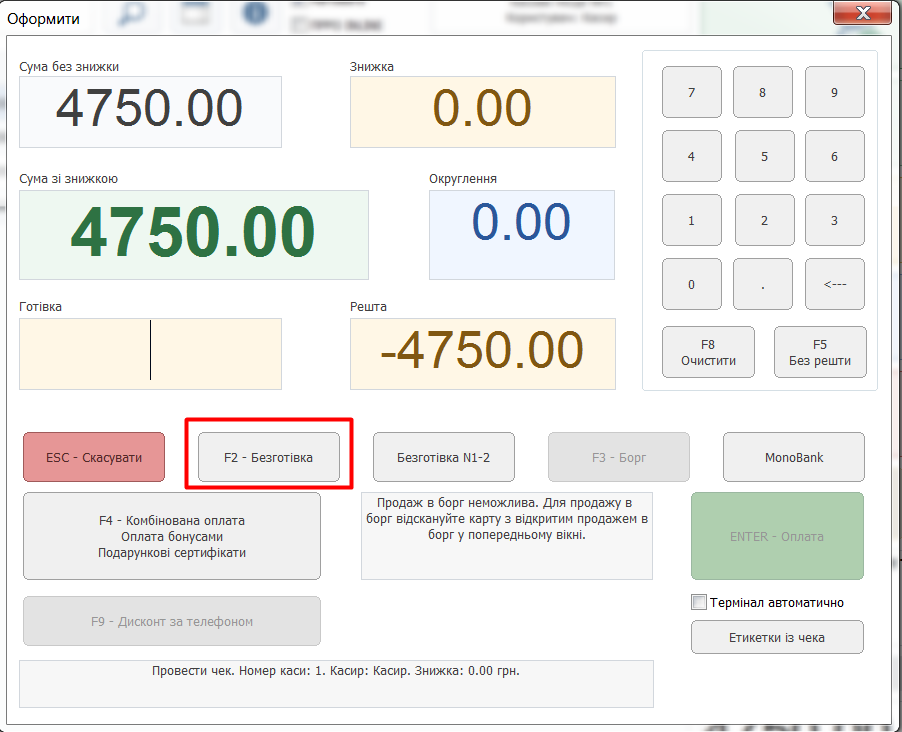Image resolution: width=902 pixels, height=732 pixels.
Task: Open F4 - Комбінована оплата options
Action: click(172, 536)
